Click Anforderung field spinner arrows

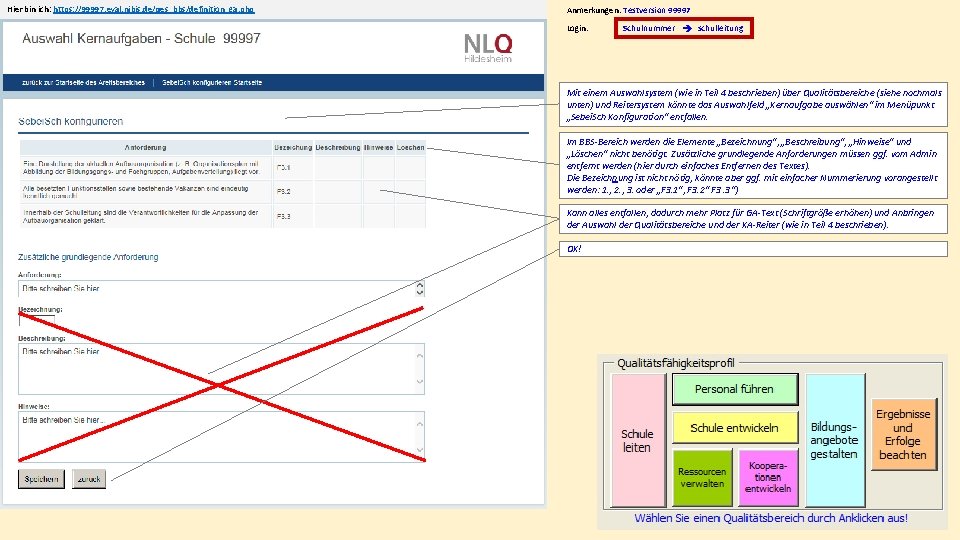pos(420,288)
